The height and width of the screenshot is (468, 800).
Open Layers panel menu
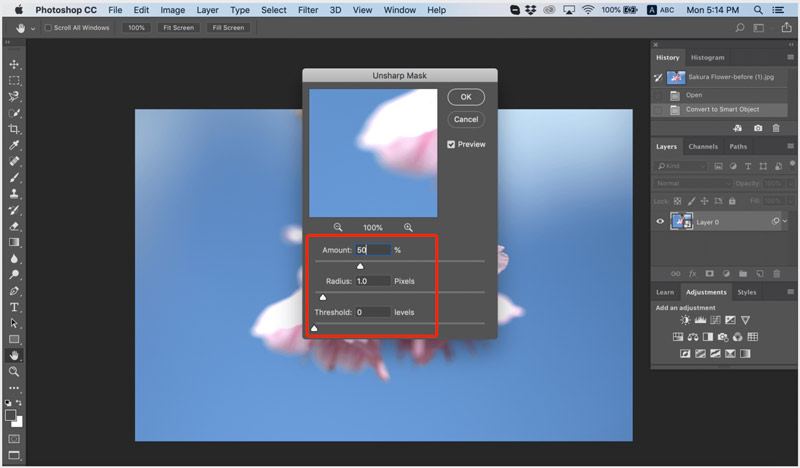(x=790, y=146)
